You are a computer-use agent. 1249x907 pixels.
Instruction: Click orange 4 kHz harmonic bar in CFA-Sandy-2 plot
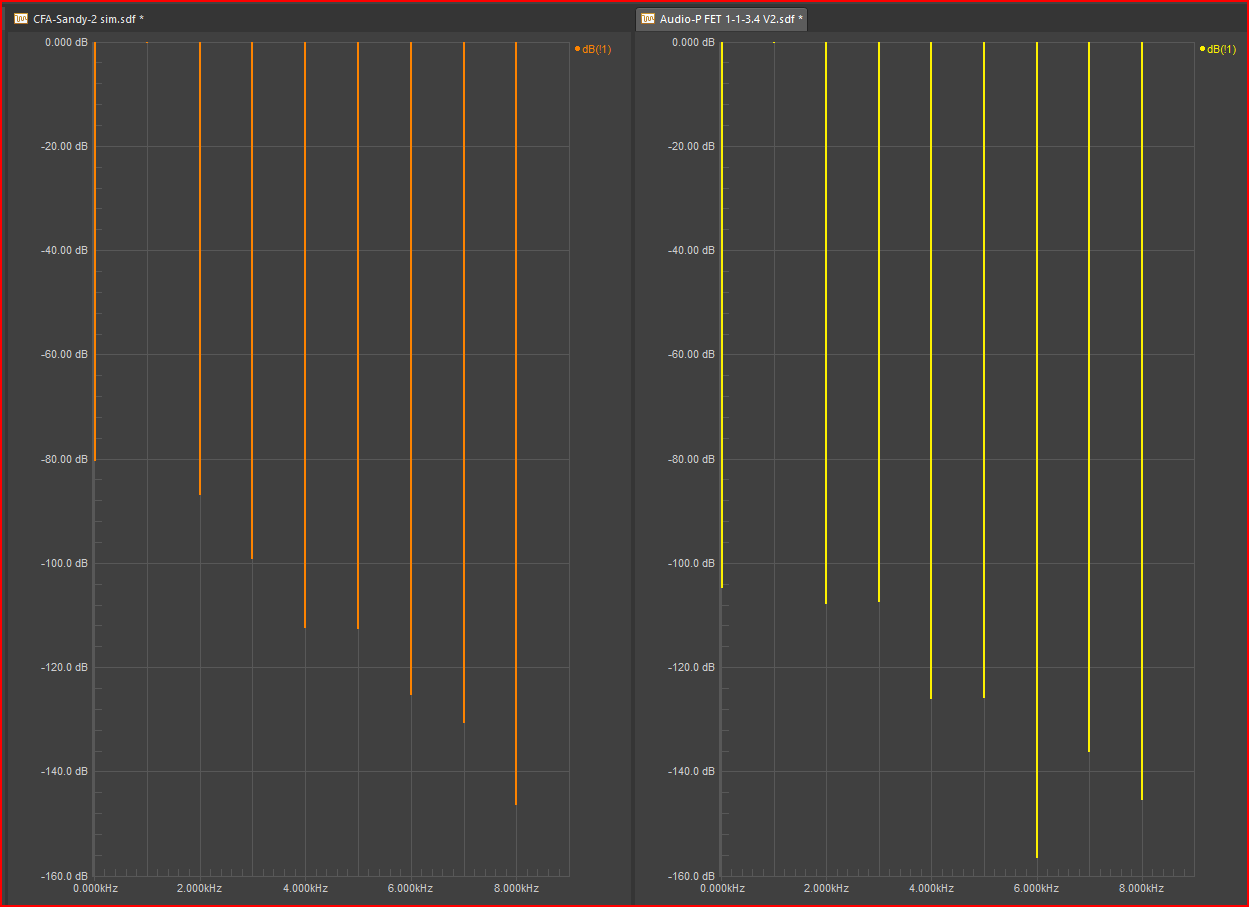coord(305,335)
